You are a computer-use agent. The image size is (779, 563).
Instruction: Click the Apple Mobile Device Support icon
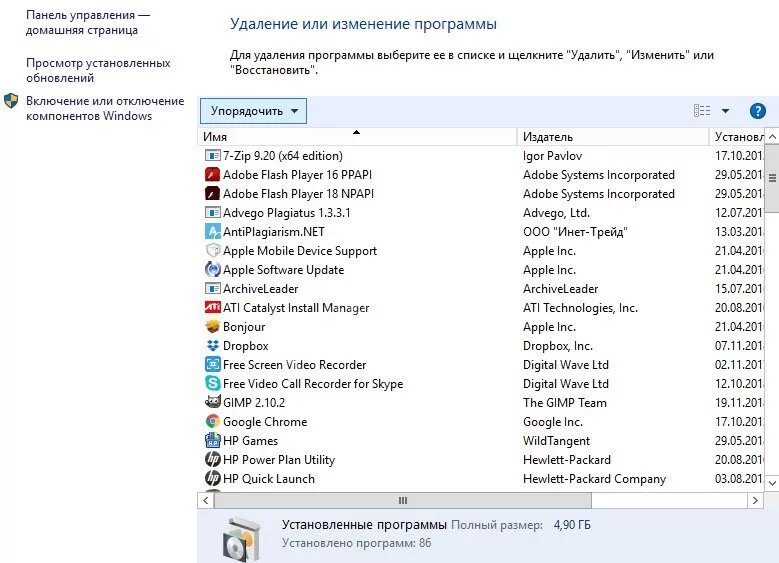click(213, 250)
